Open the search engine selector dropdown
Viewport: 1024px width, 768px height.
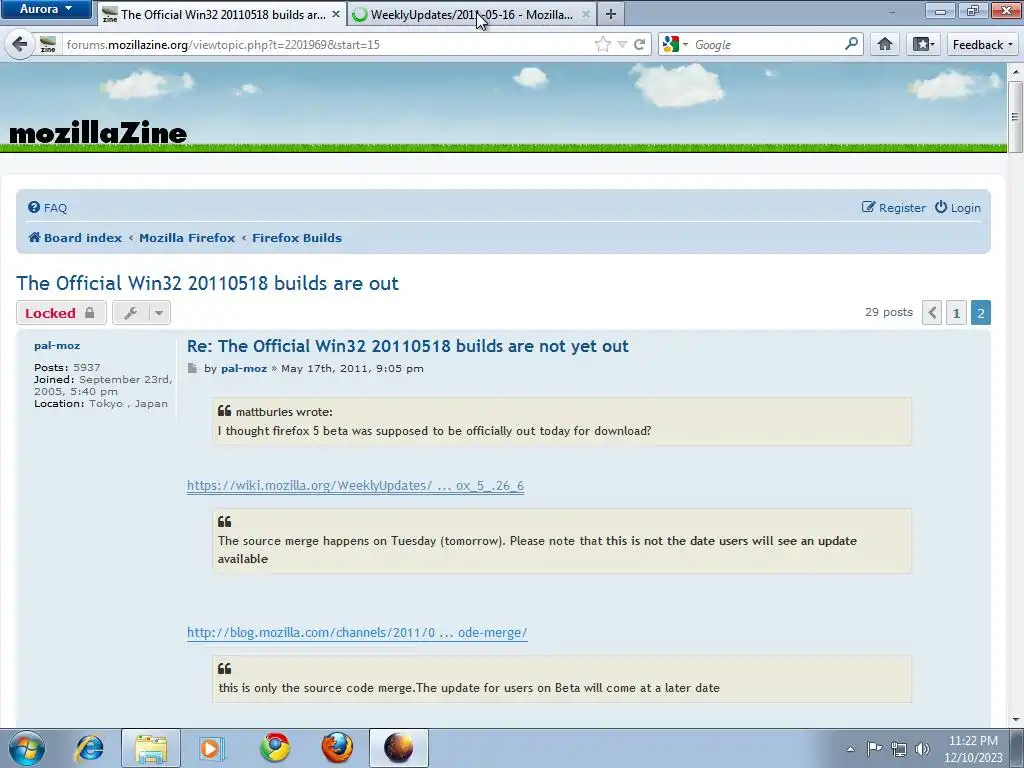click(675, 44)
